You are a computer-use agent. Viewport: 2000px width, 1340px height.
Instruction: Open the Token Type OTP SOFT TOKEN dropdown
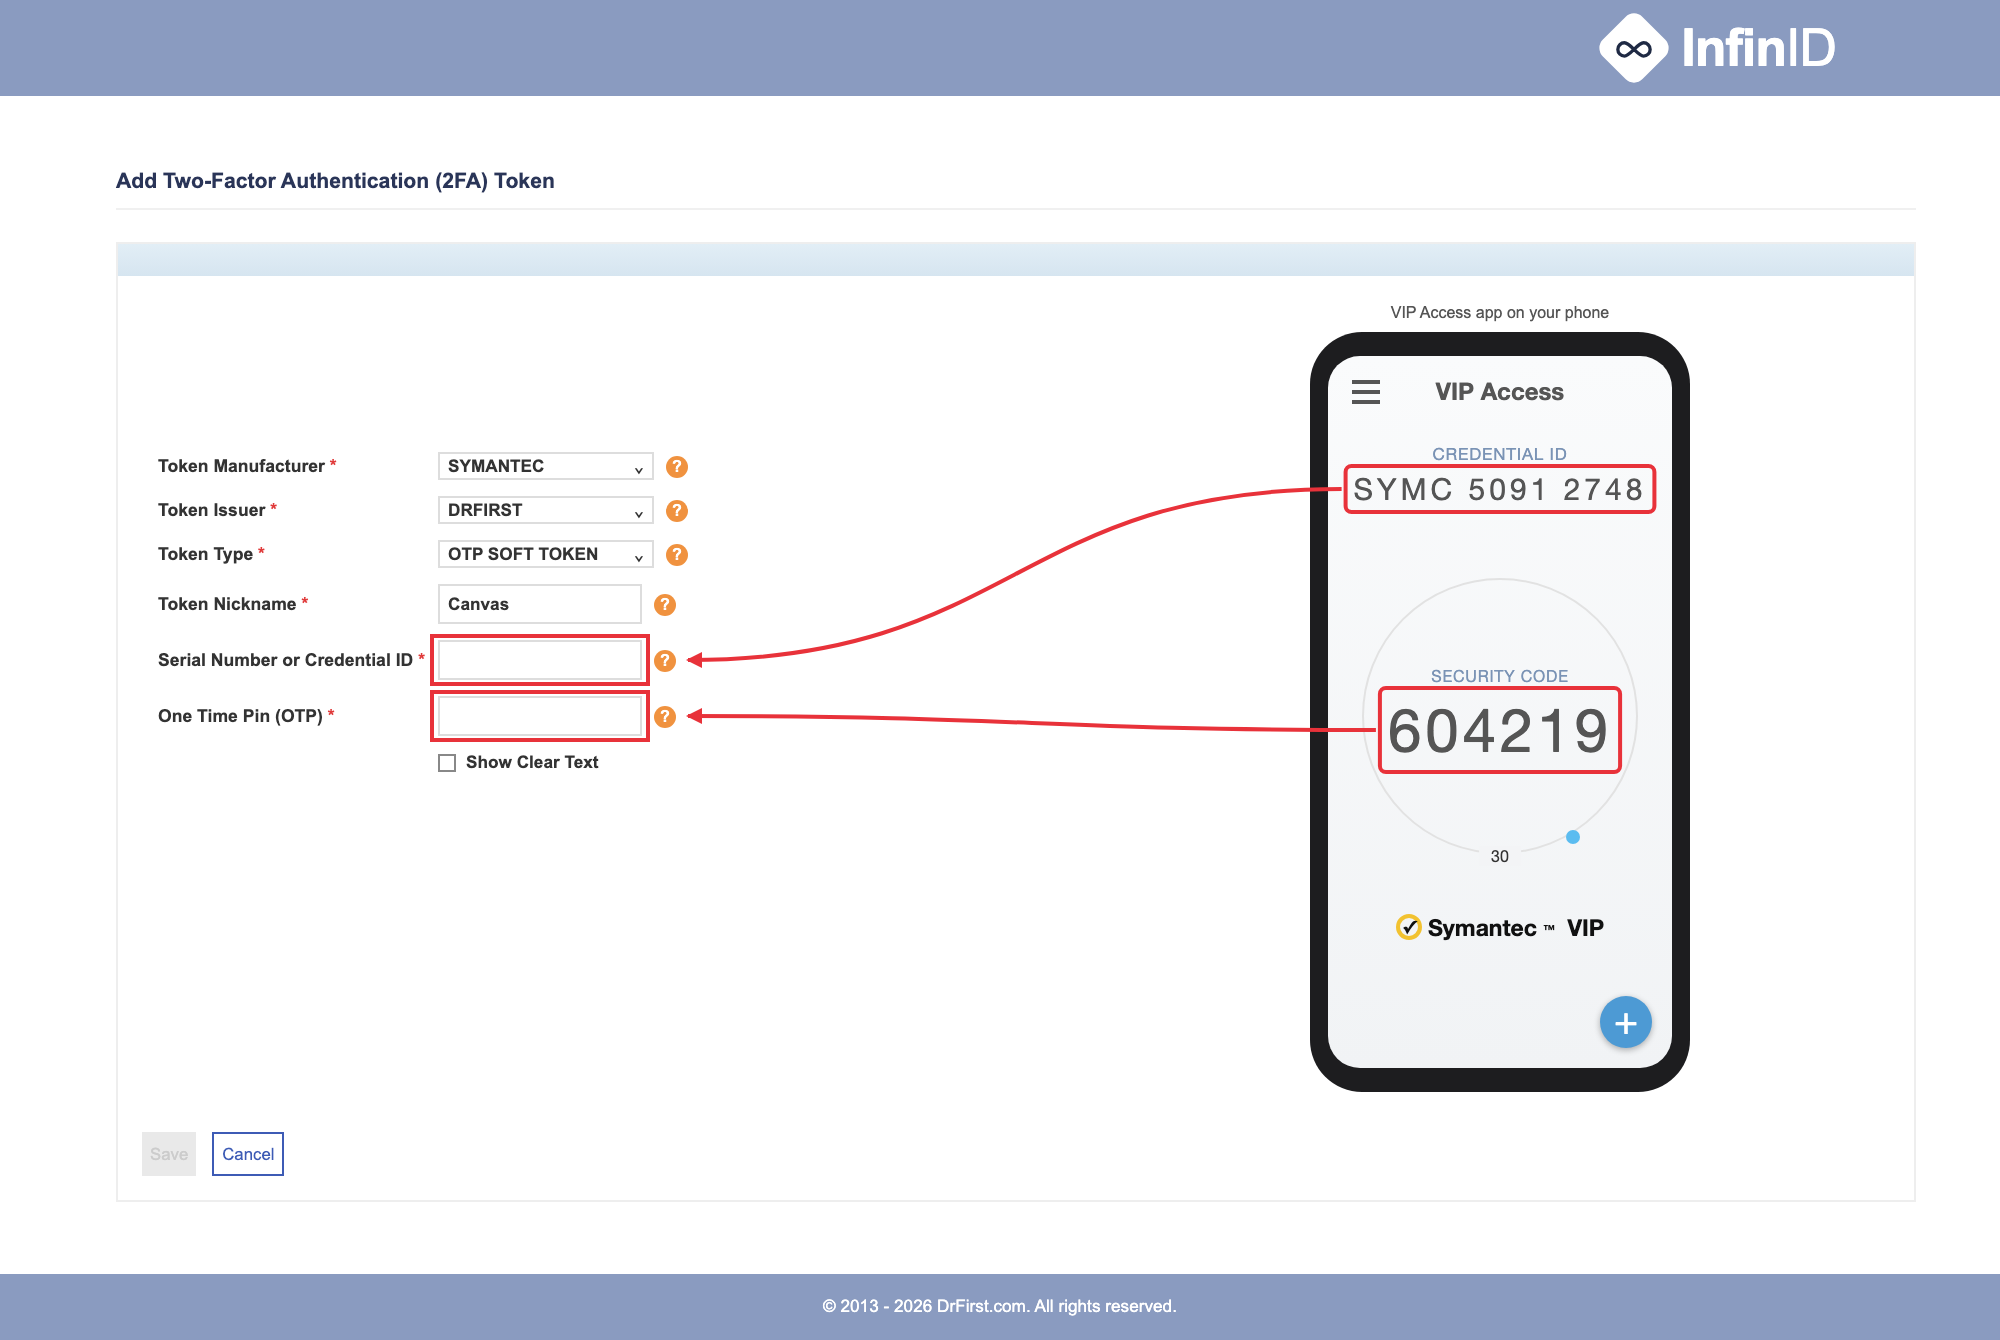point(545,554)
